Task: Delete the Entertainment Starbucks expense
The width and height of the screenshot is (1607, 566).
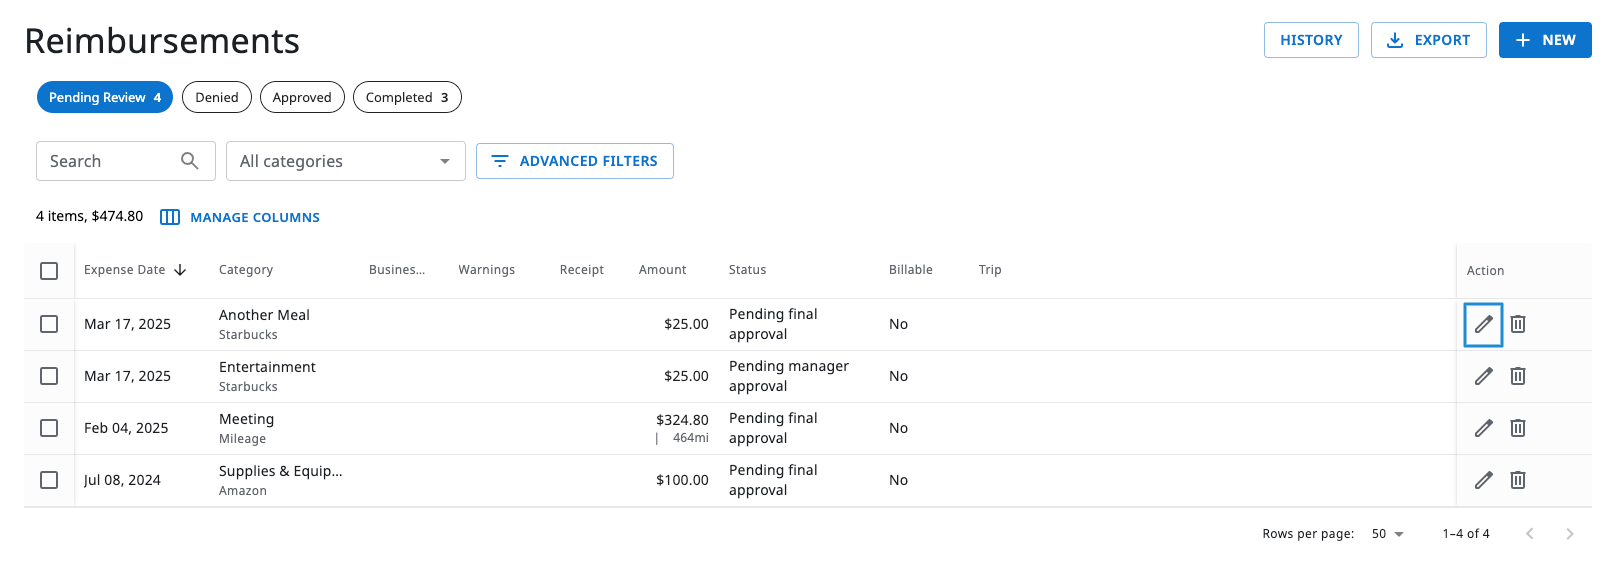Action: click(x=1517, y=376)
